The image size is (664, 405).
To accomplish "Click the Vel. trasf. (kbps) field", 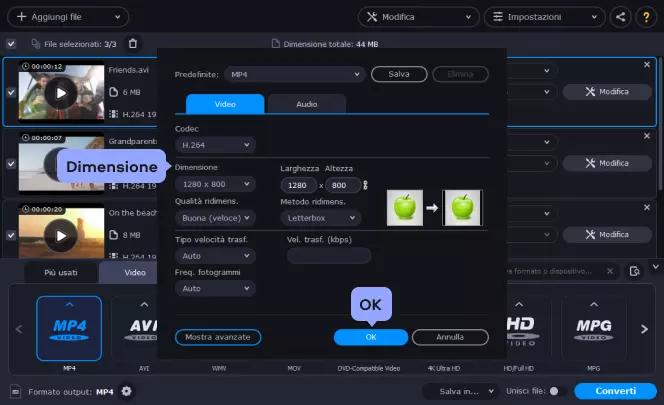I will pyautogui.click(x=329, y=256).
